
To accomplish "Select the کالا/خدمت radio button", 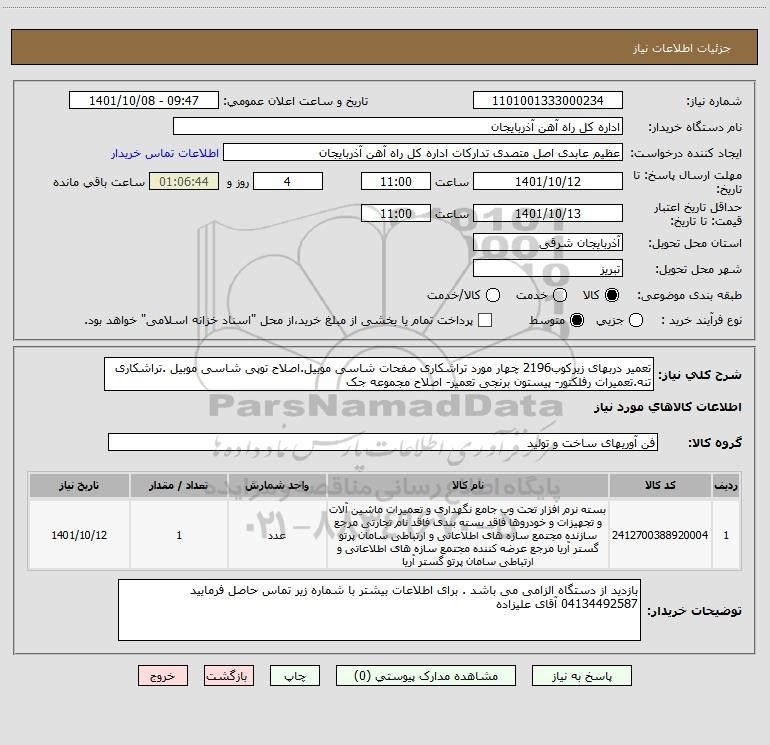I will click(493, 295).
